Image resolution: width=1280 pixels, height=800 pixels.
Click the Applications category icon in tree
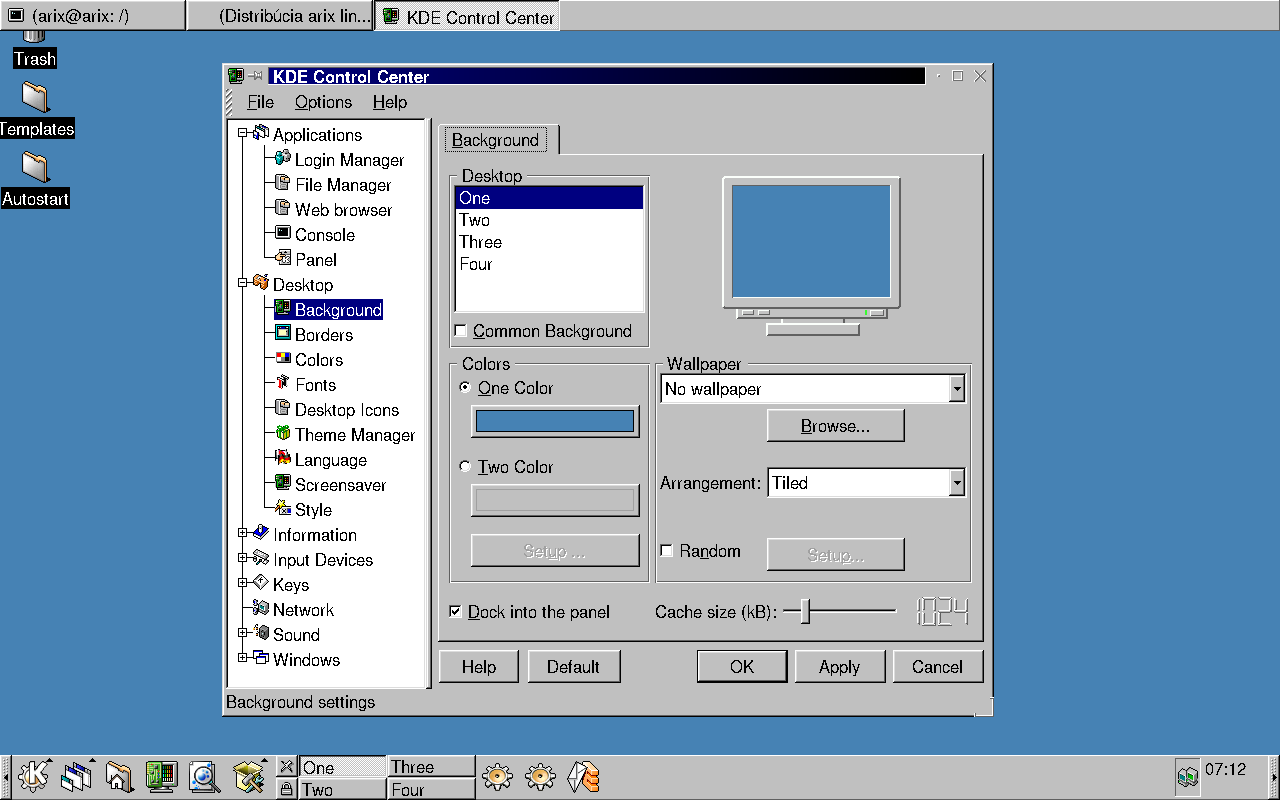coord(261,134)
